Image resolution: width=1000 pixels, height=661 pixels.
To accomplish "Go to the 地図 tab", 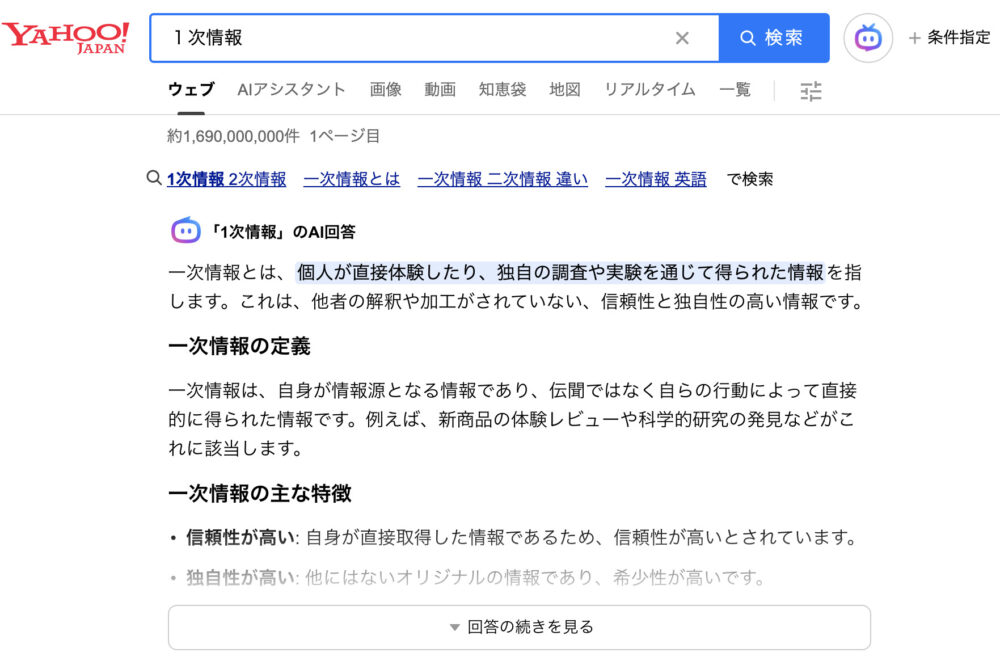I will coord(564,89).
